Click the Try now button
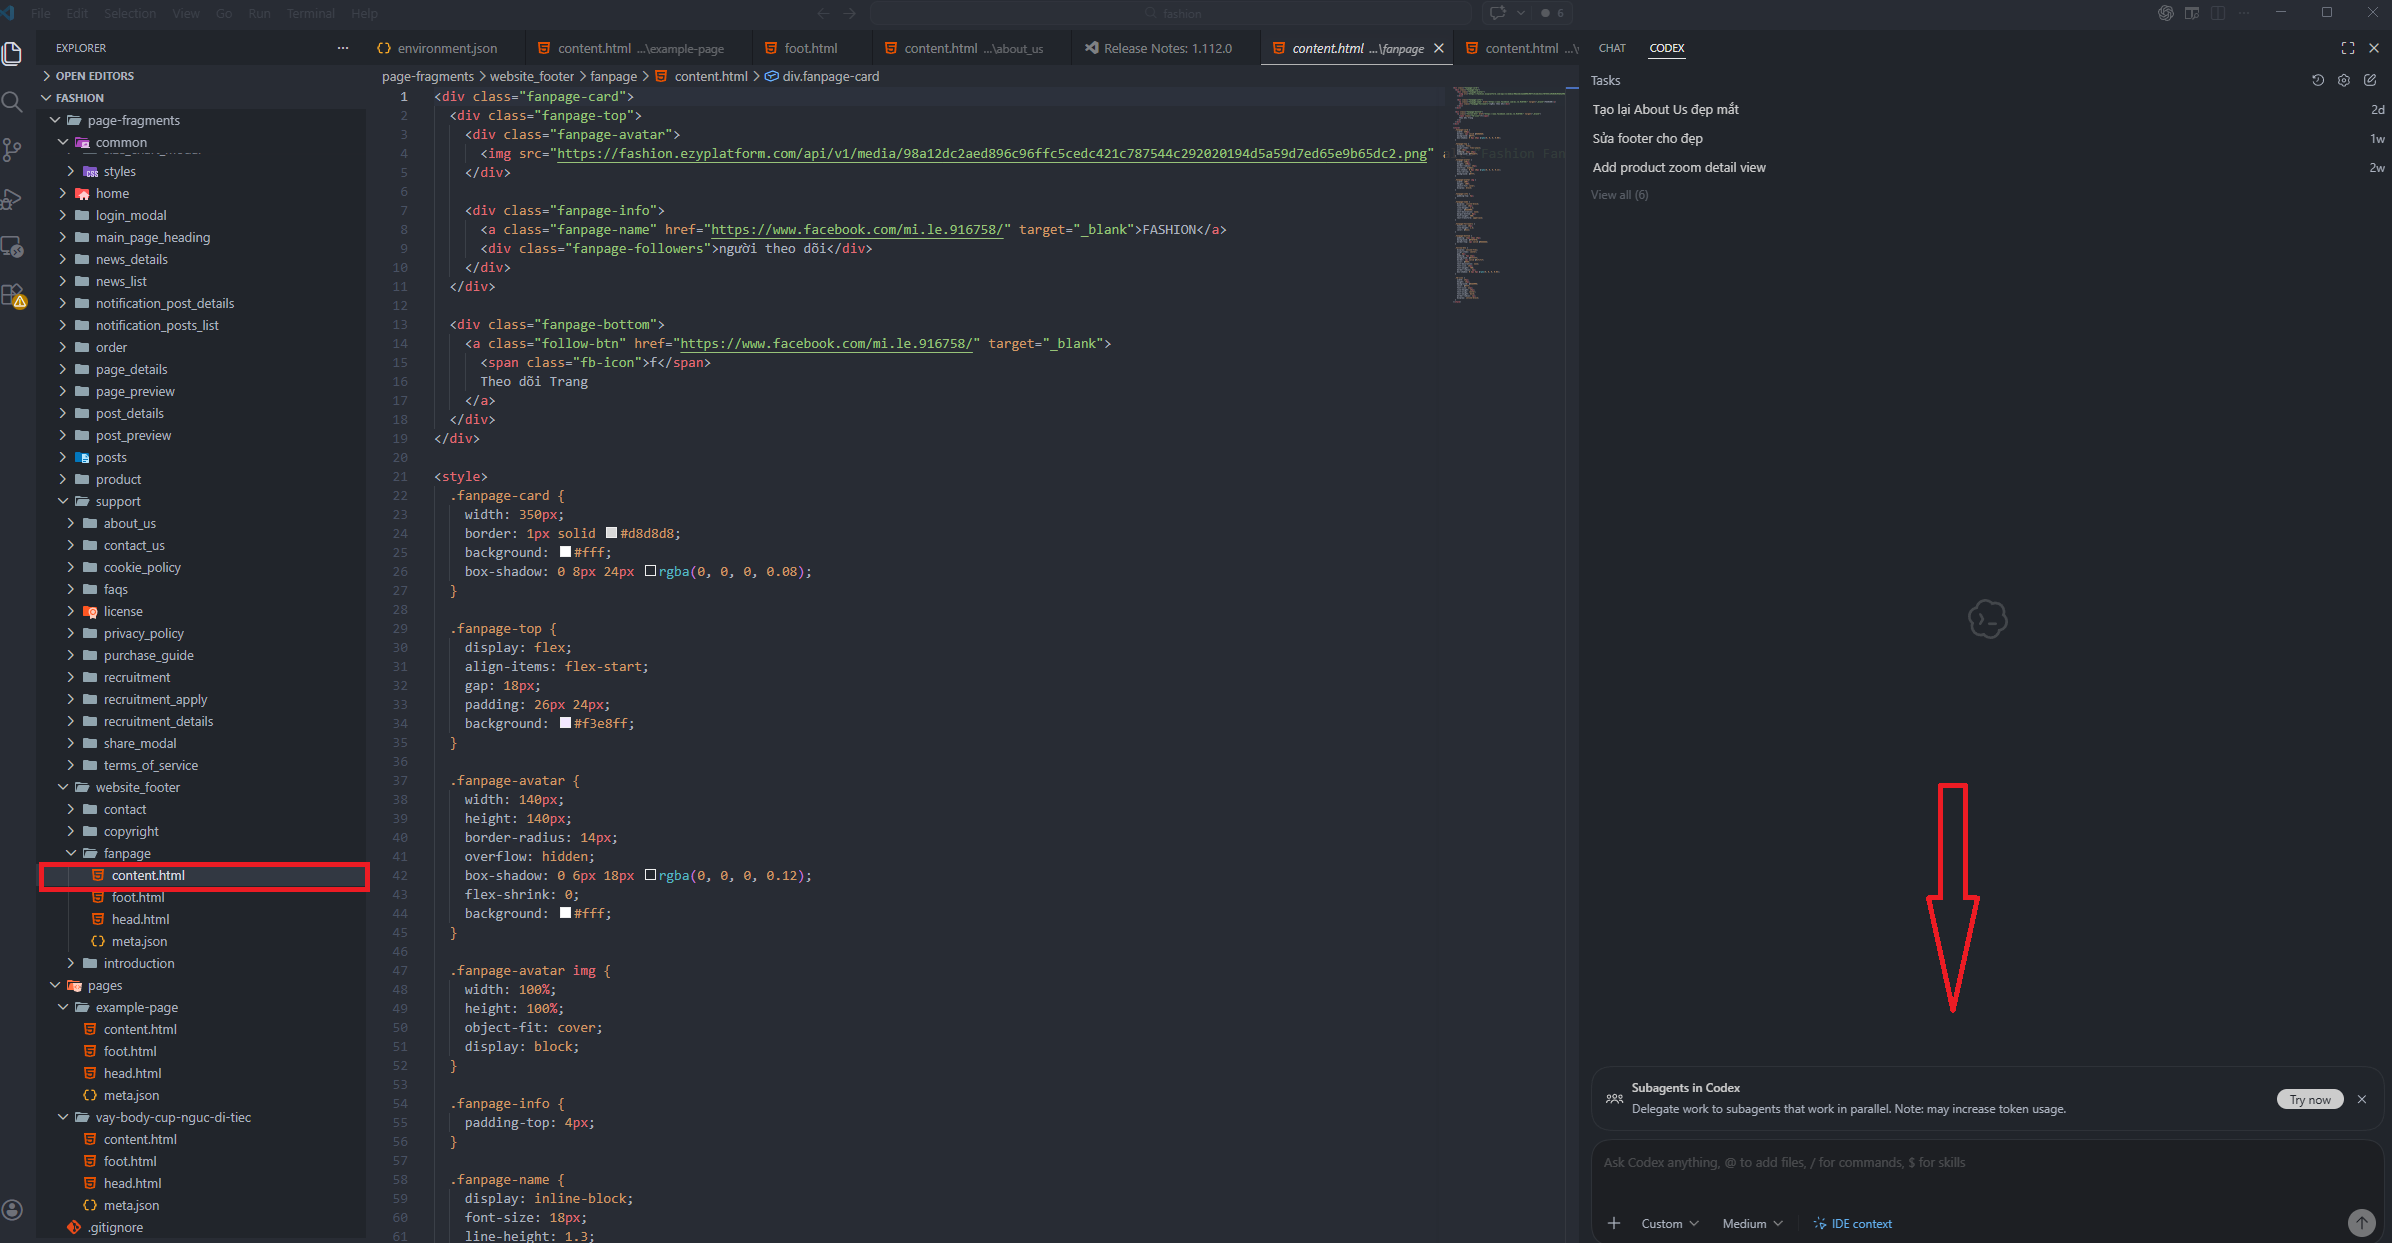This screenshot has width=2392, height=1243. click(x=2309, y=1099)
